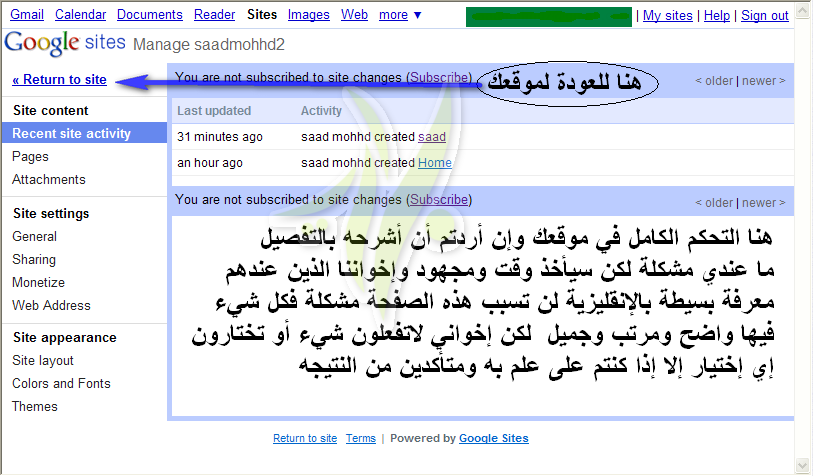Click the scrollbar down arrow
This screenshot has height=476, width=813.
(x=803, y=465)
